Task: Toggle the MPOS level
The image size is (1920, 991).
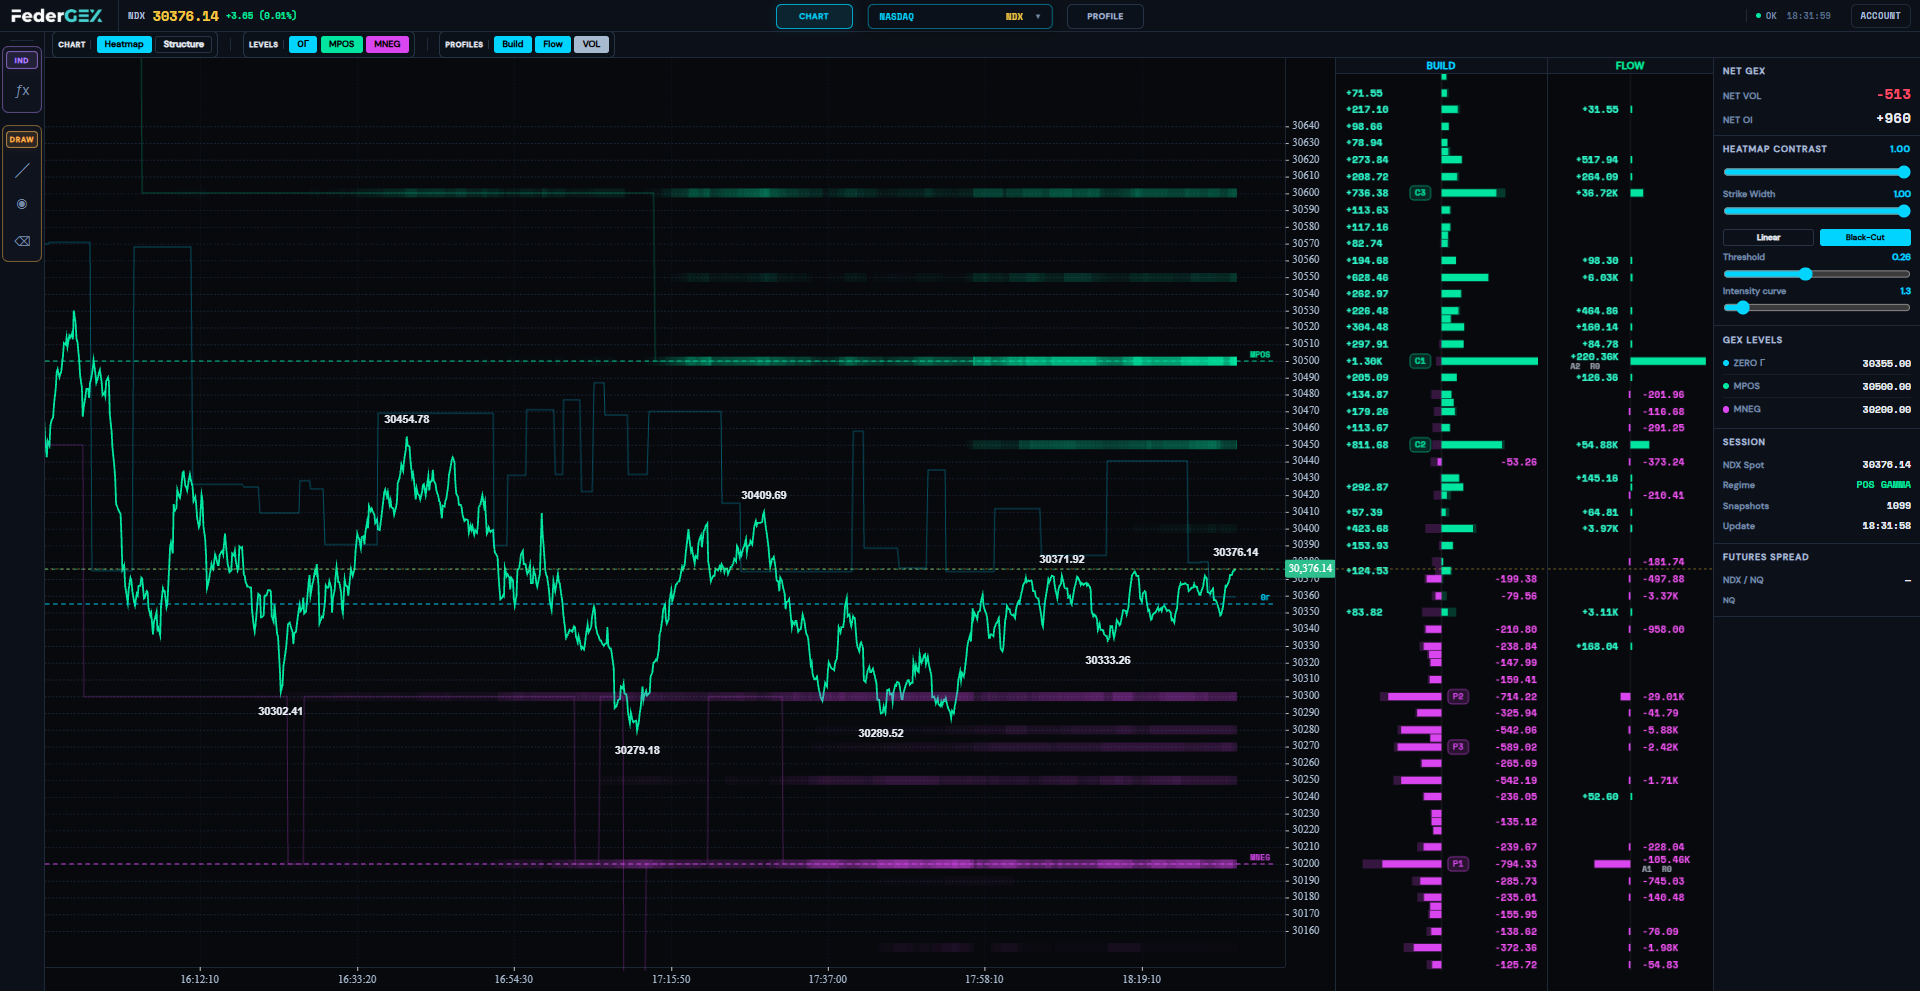Action: click(x=342, y=44)
